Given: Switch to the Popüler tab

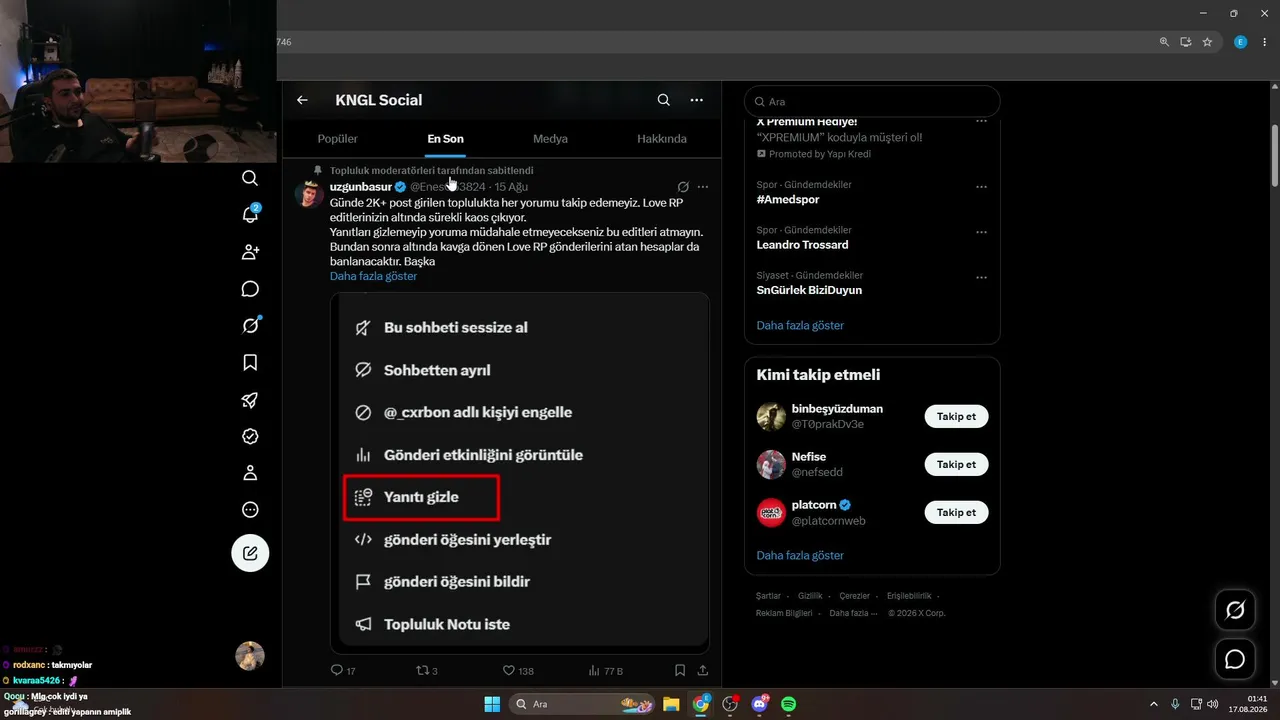Looking at the screenshot, I should (x=337, y=139).
